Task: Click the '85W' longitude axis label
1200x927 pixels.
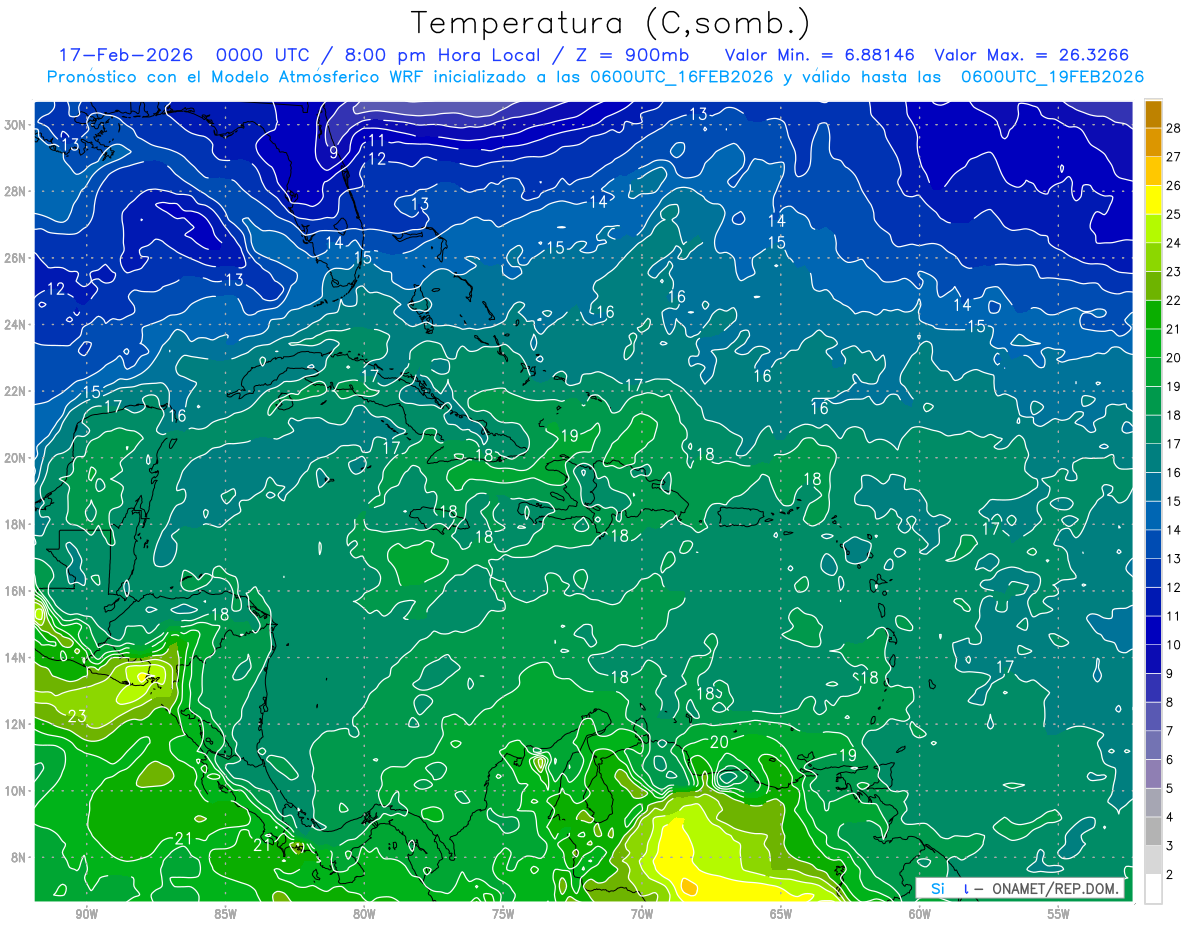Action: click(x=225, y=913)
